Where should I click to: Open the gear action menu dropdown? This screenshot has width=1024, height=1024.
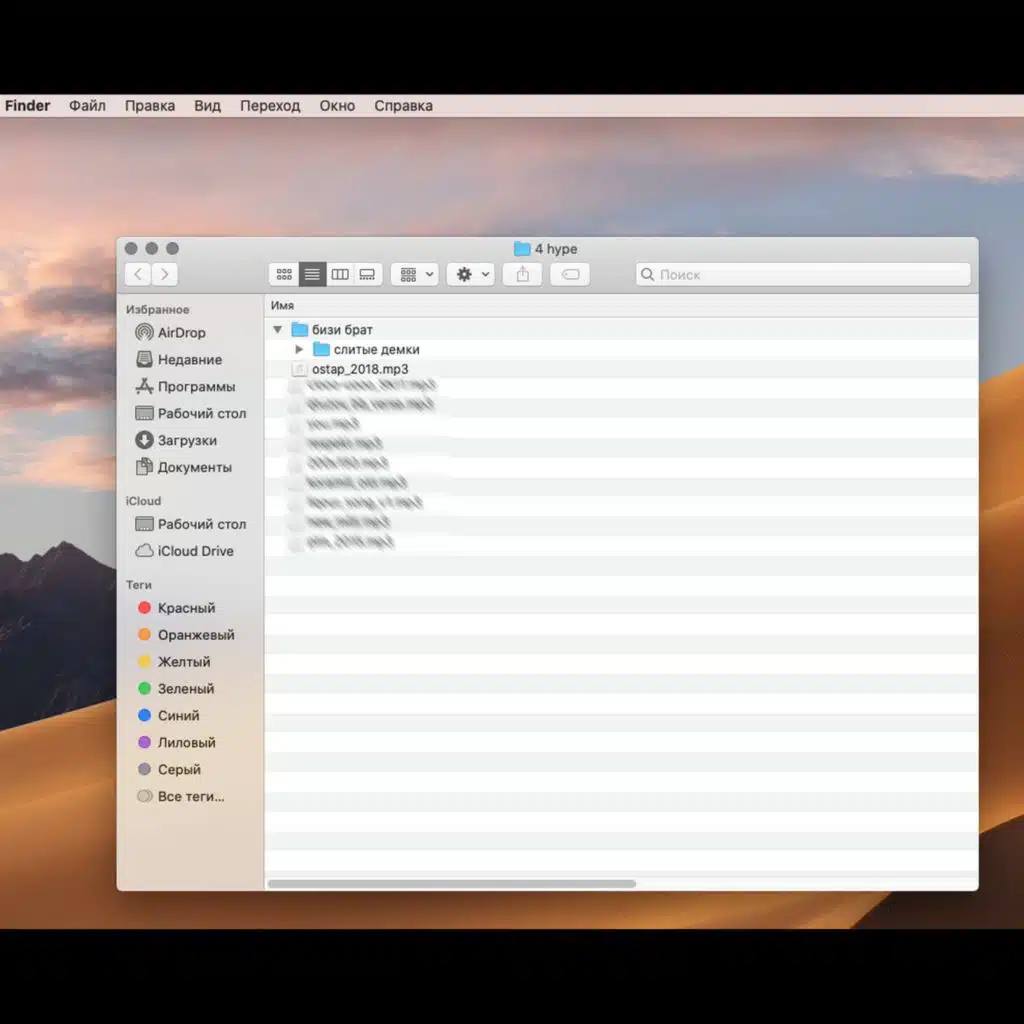pos(470,274)
